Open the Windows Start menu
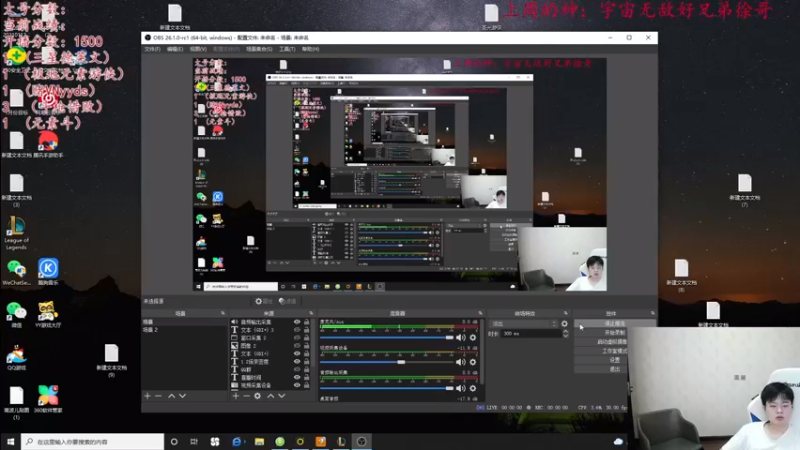This screenshot has width=800, height=450. 10,442
